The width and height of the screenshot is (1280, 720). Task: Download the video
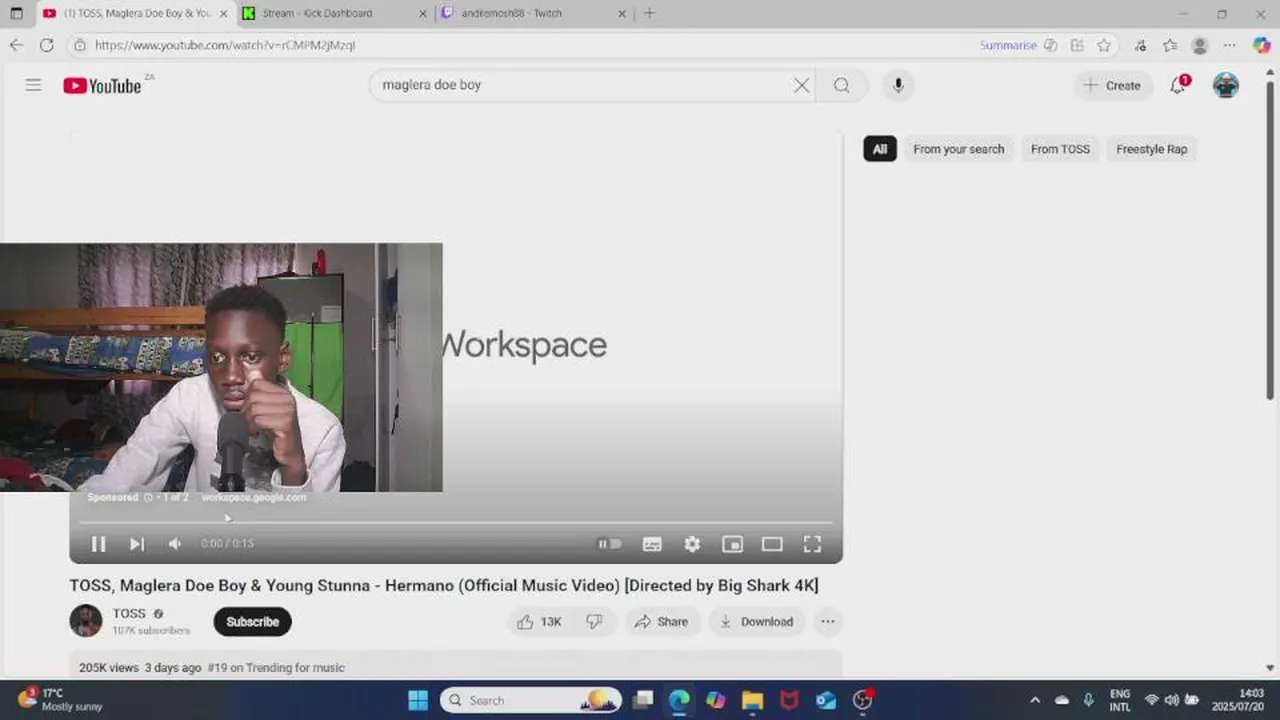757,622
